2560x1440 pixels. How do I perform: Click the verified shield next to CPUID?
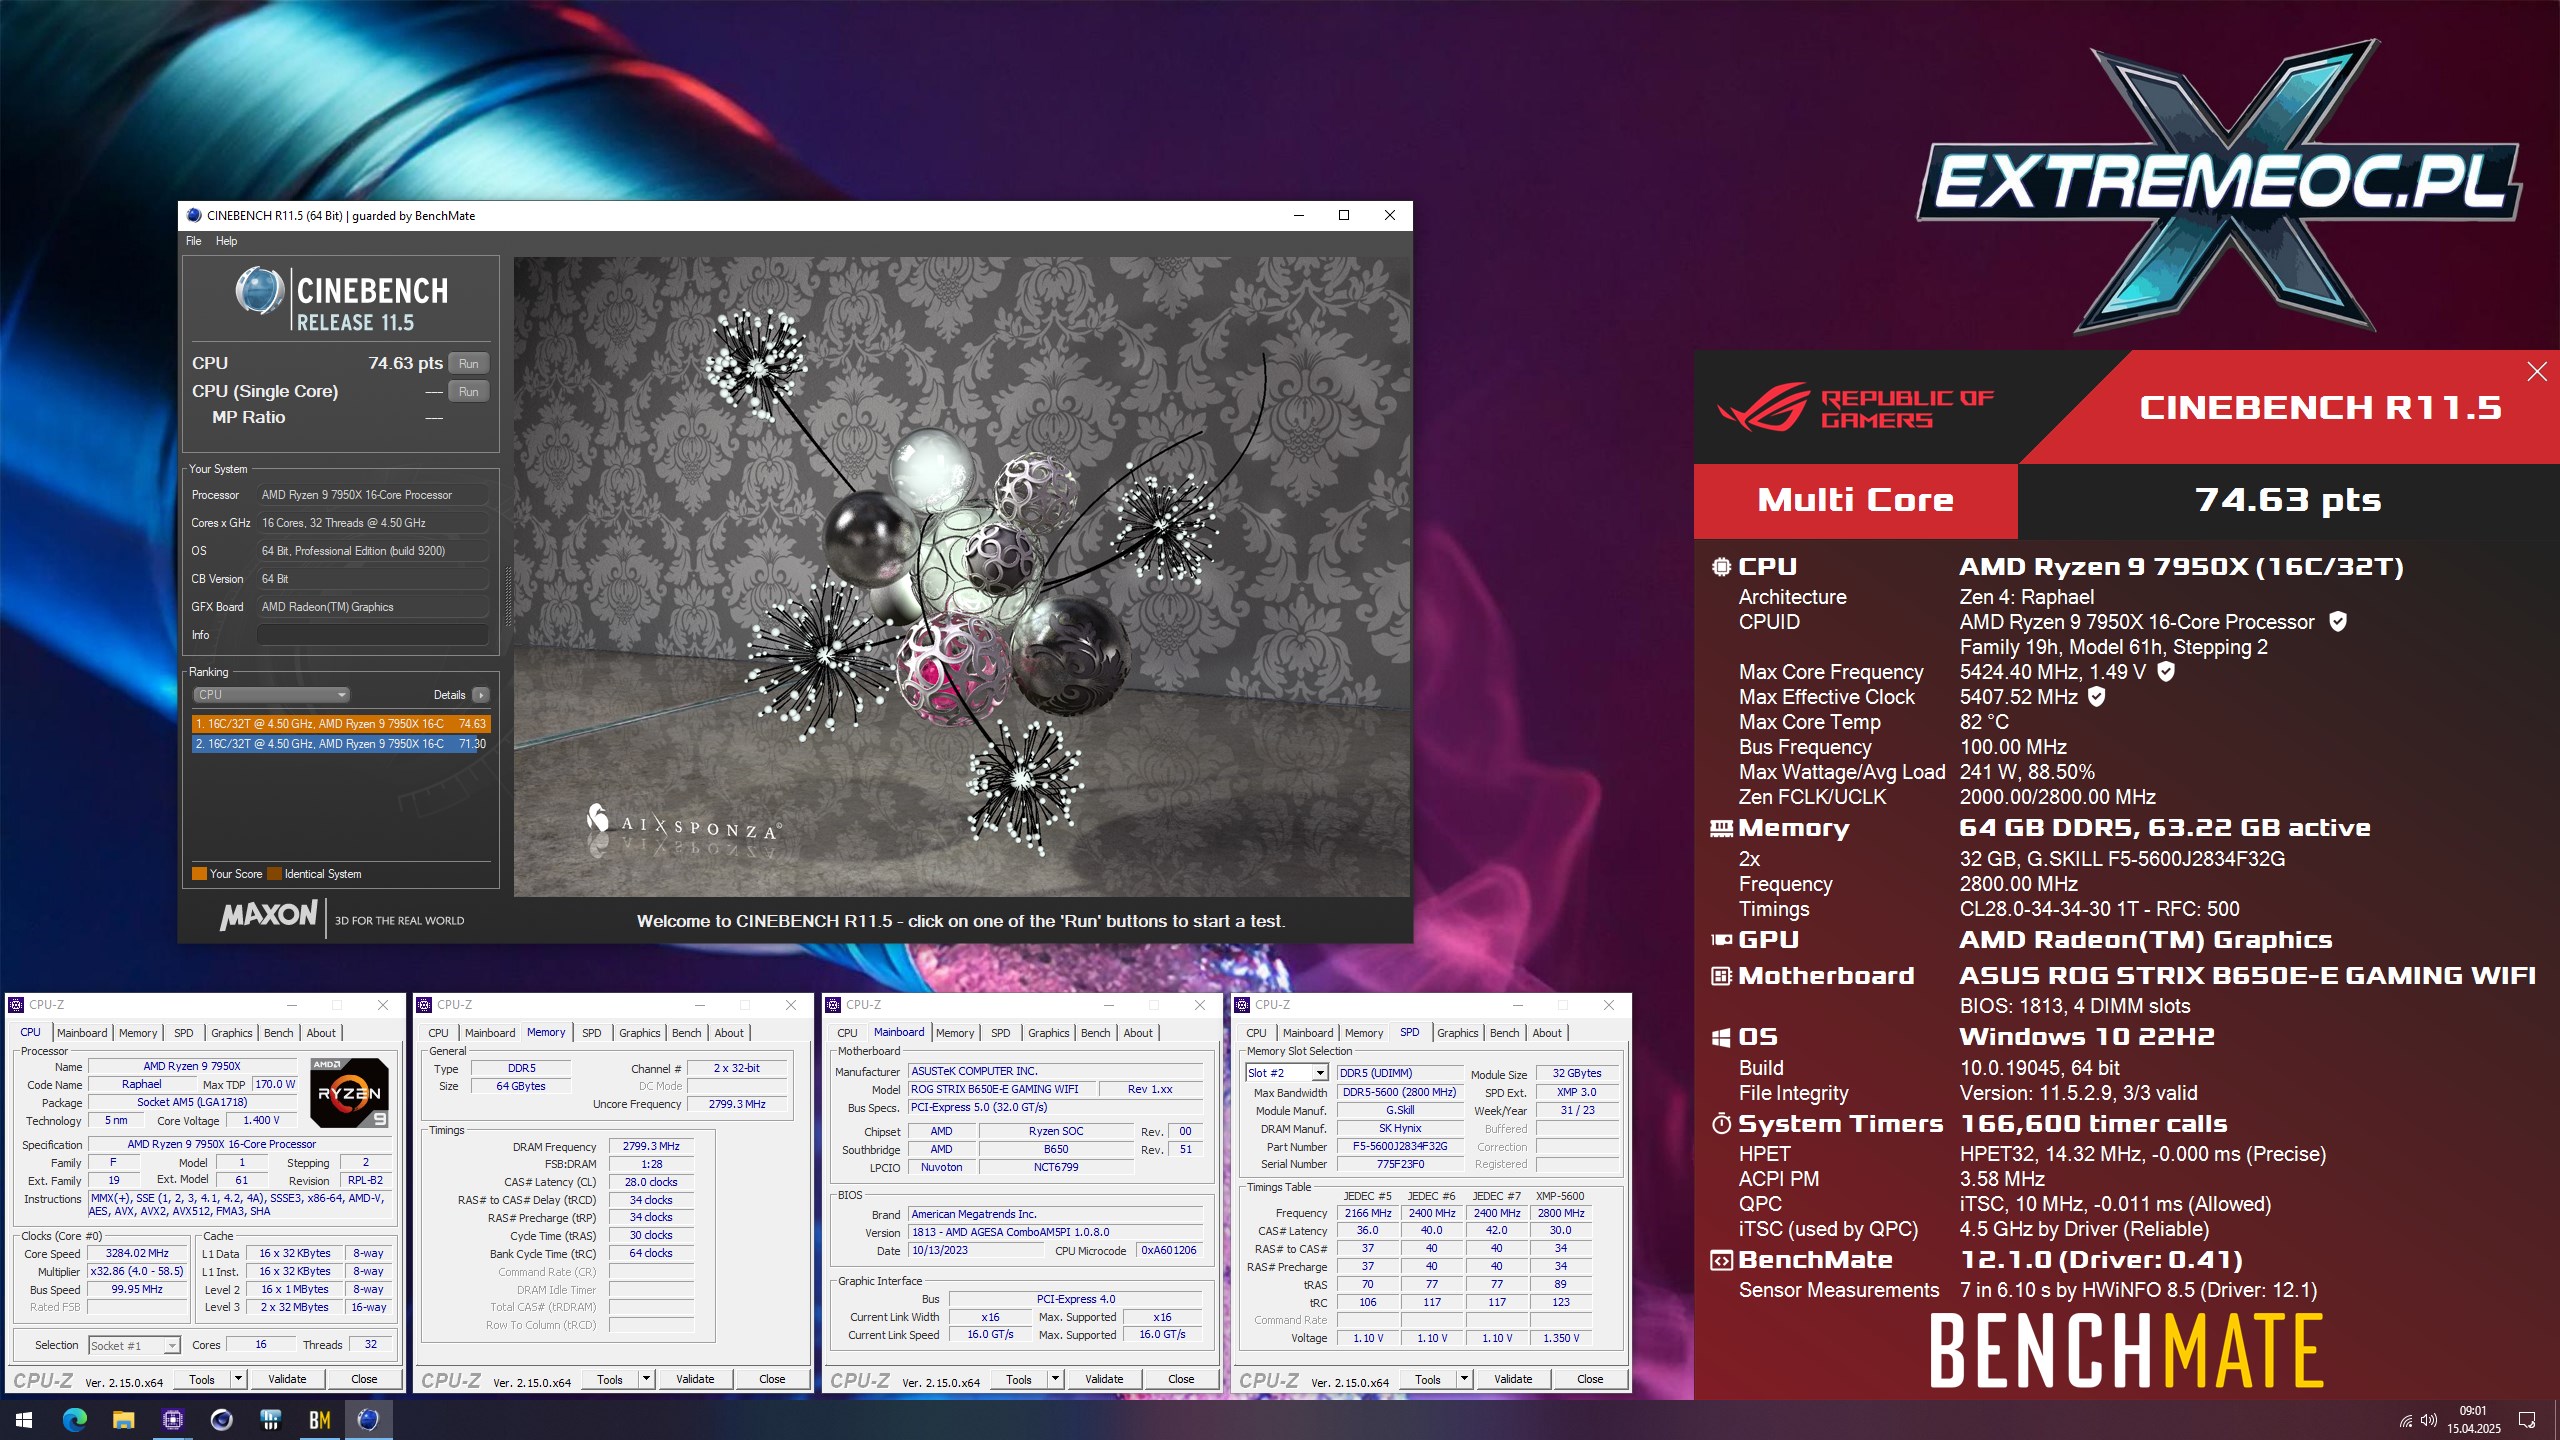pyautogui.click(x=2337, y=621)
